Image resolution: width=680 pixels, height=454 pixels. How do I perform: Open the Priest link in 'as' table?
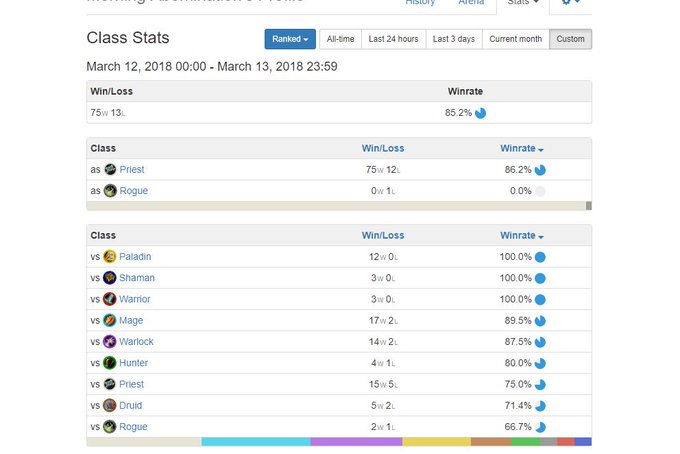132,170
